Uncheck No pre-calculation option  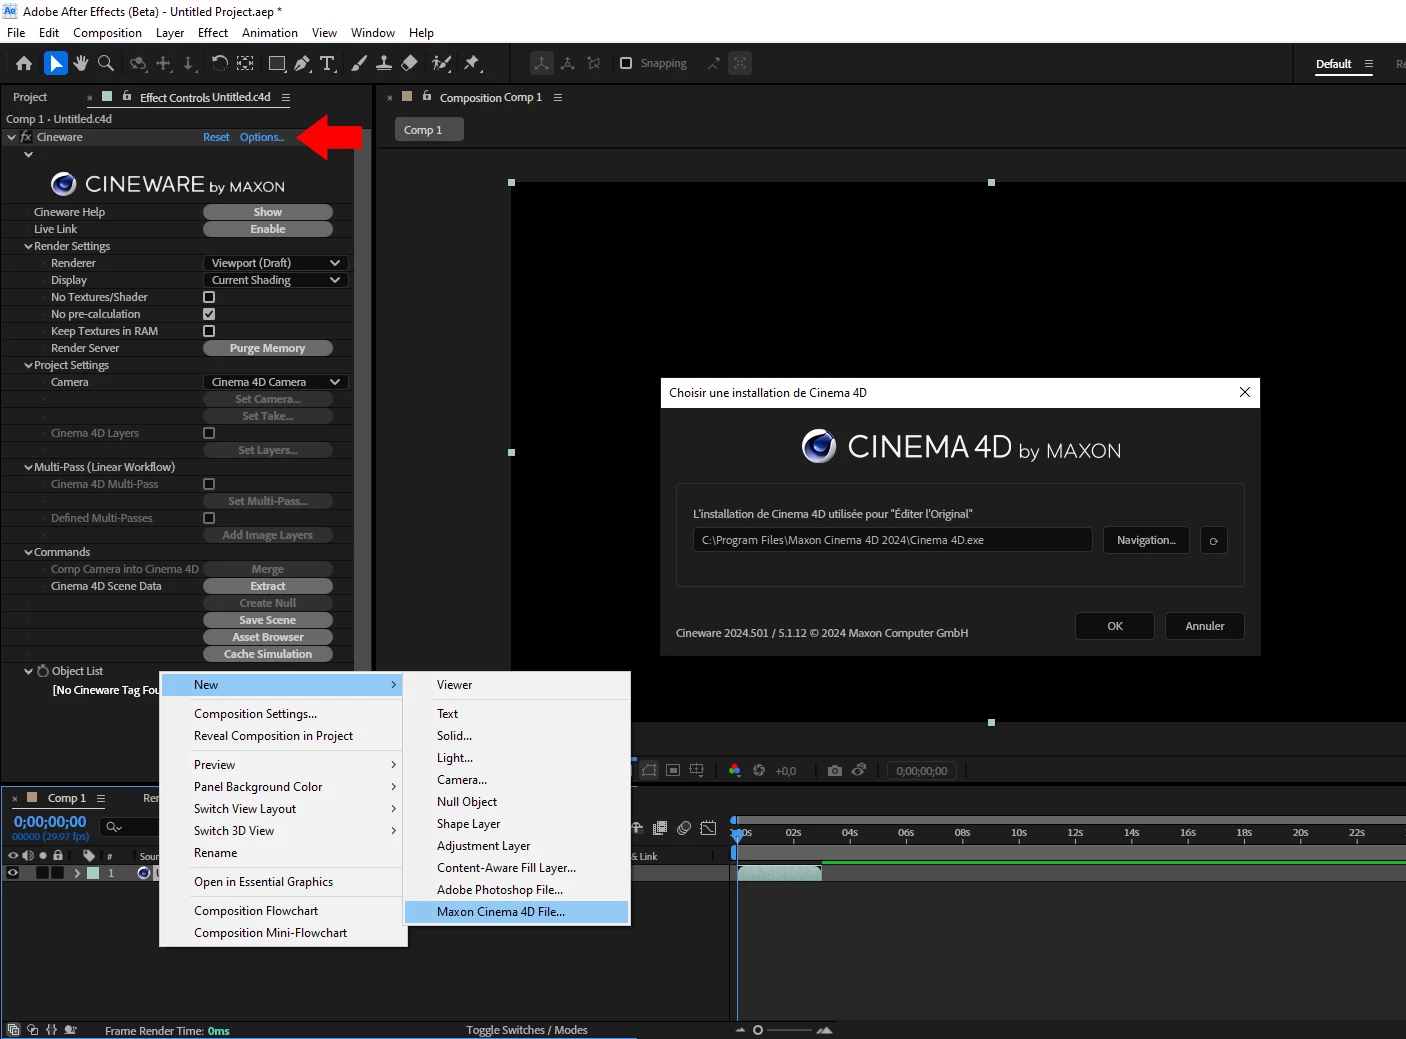pyautogui.click(x=209, y=314)
